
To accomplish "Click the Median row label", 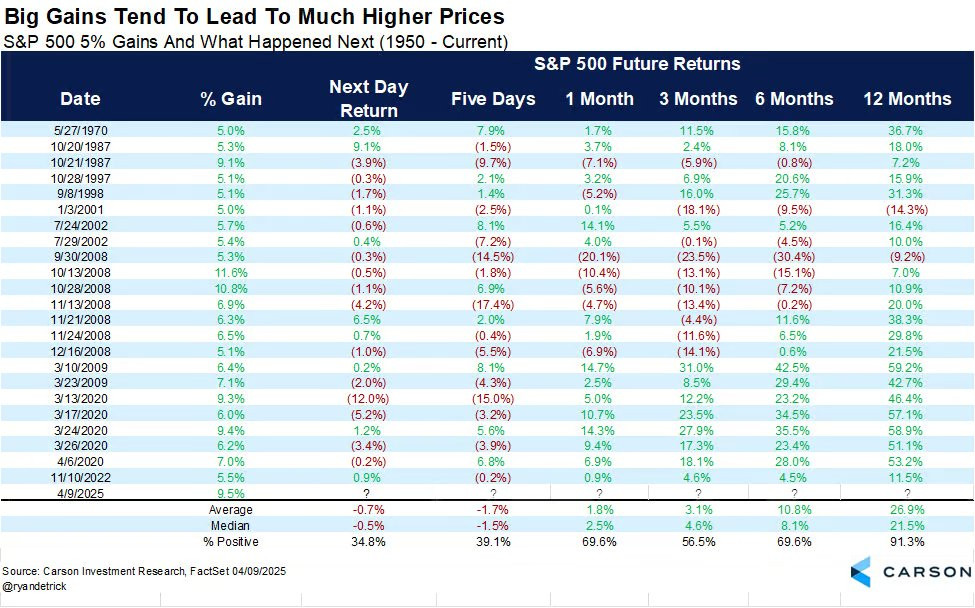I will click(x=231, y=526).
